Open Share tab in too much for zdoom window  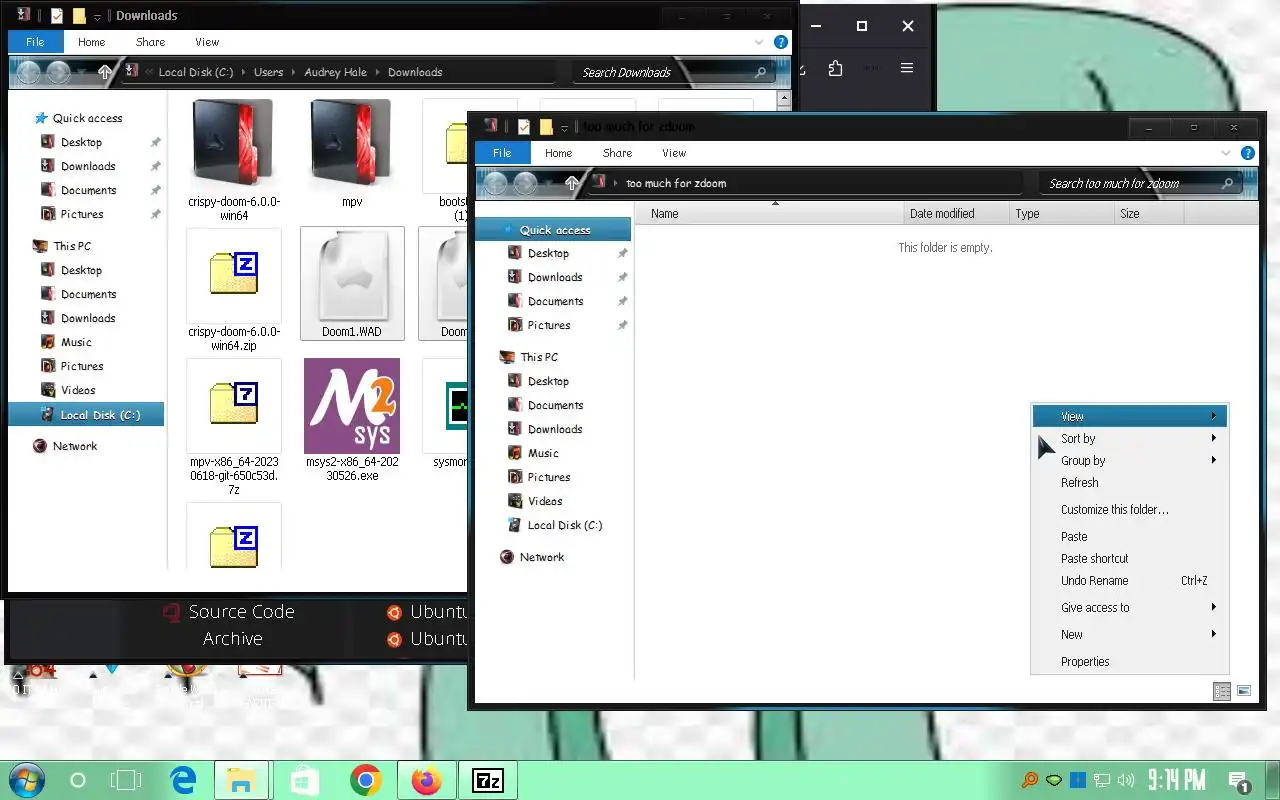[x=617, y=153]
